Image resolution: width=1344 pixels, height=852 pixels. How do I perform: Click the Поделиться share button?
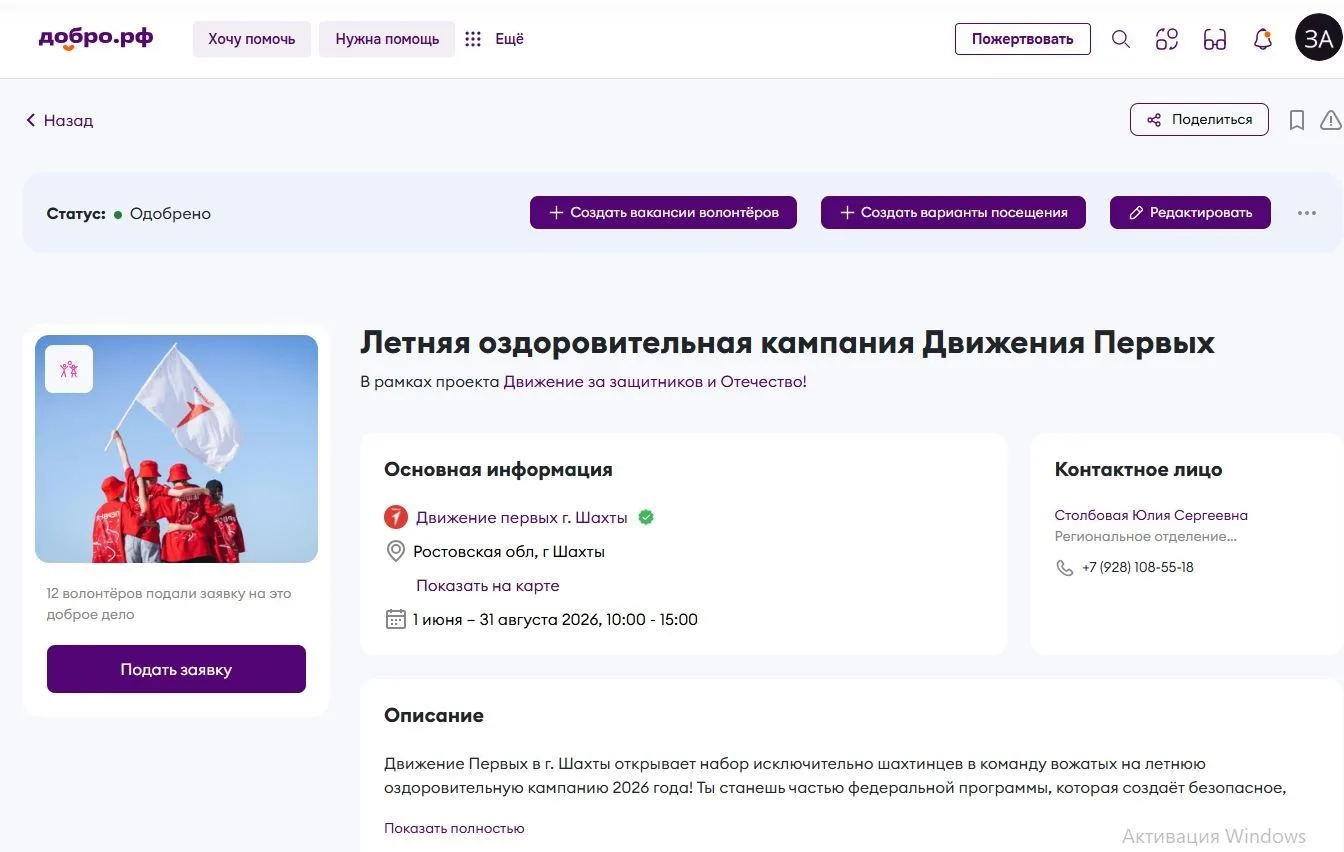(x=1199, y=120)
